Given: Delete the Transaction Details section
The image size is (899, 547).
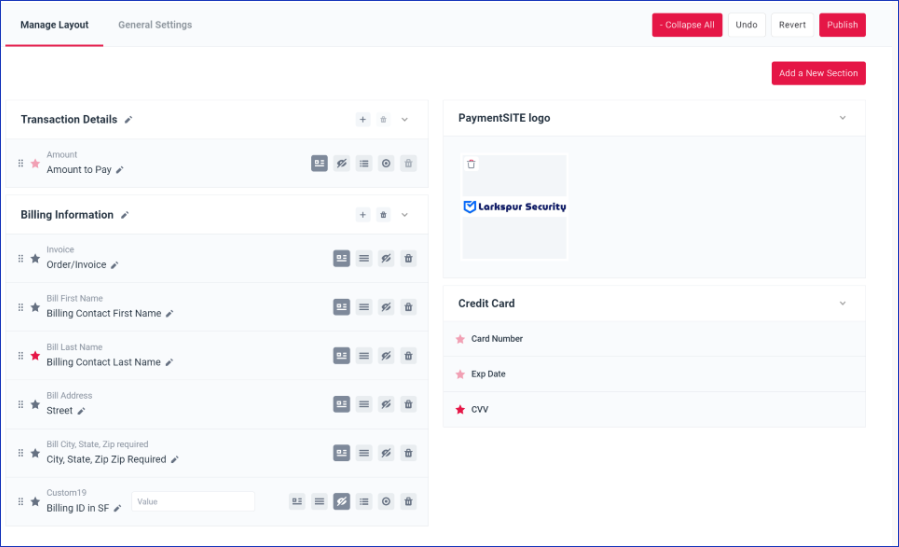Looking at the screenshot, I should (x=384, y=120).
